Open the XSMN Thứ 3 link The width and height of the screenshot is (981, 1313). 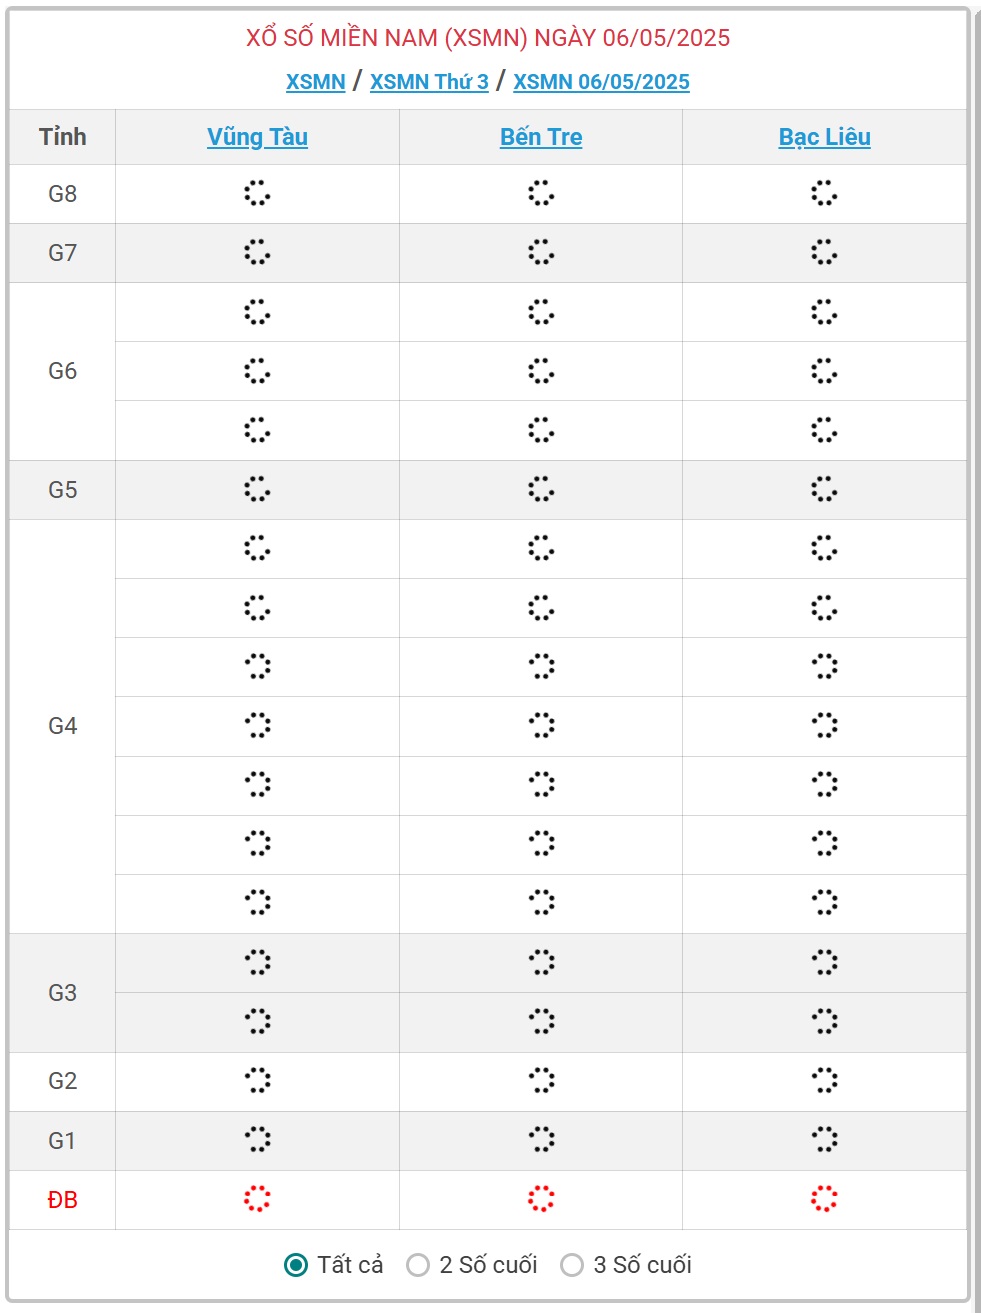[x=429, y=82]
